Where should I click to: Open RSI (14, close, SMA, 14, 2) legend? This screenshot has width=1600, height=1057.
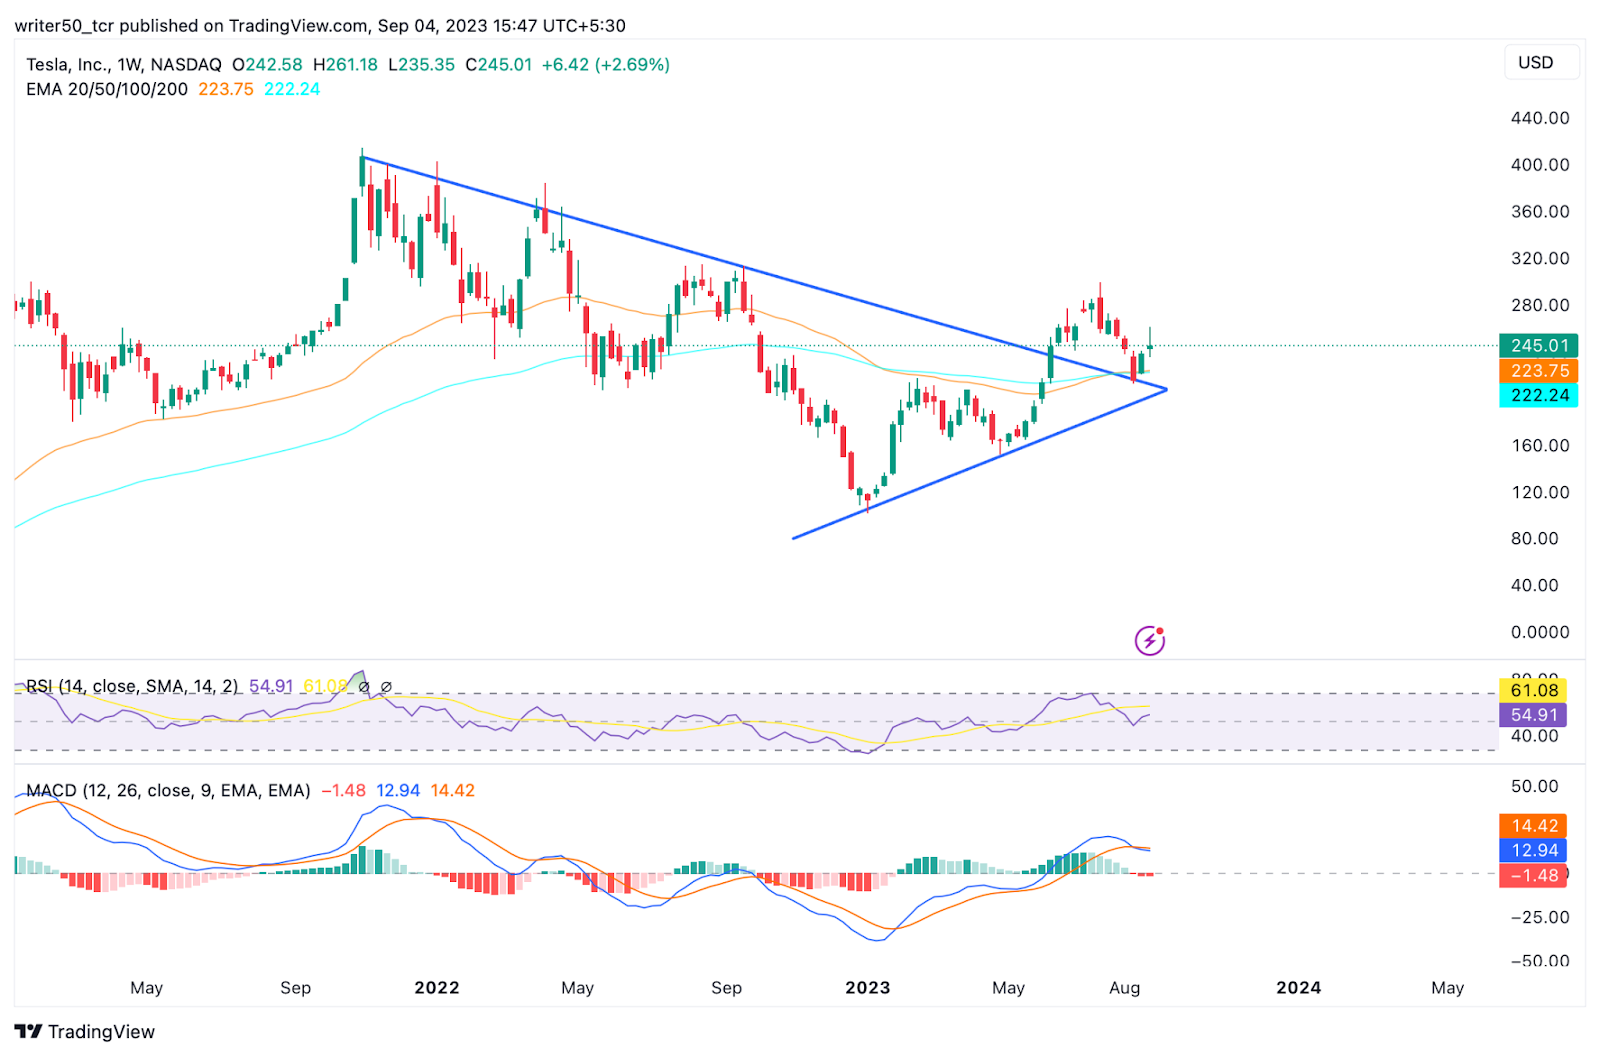click(x=132, y=686)
